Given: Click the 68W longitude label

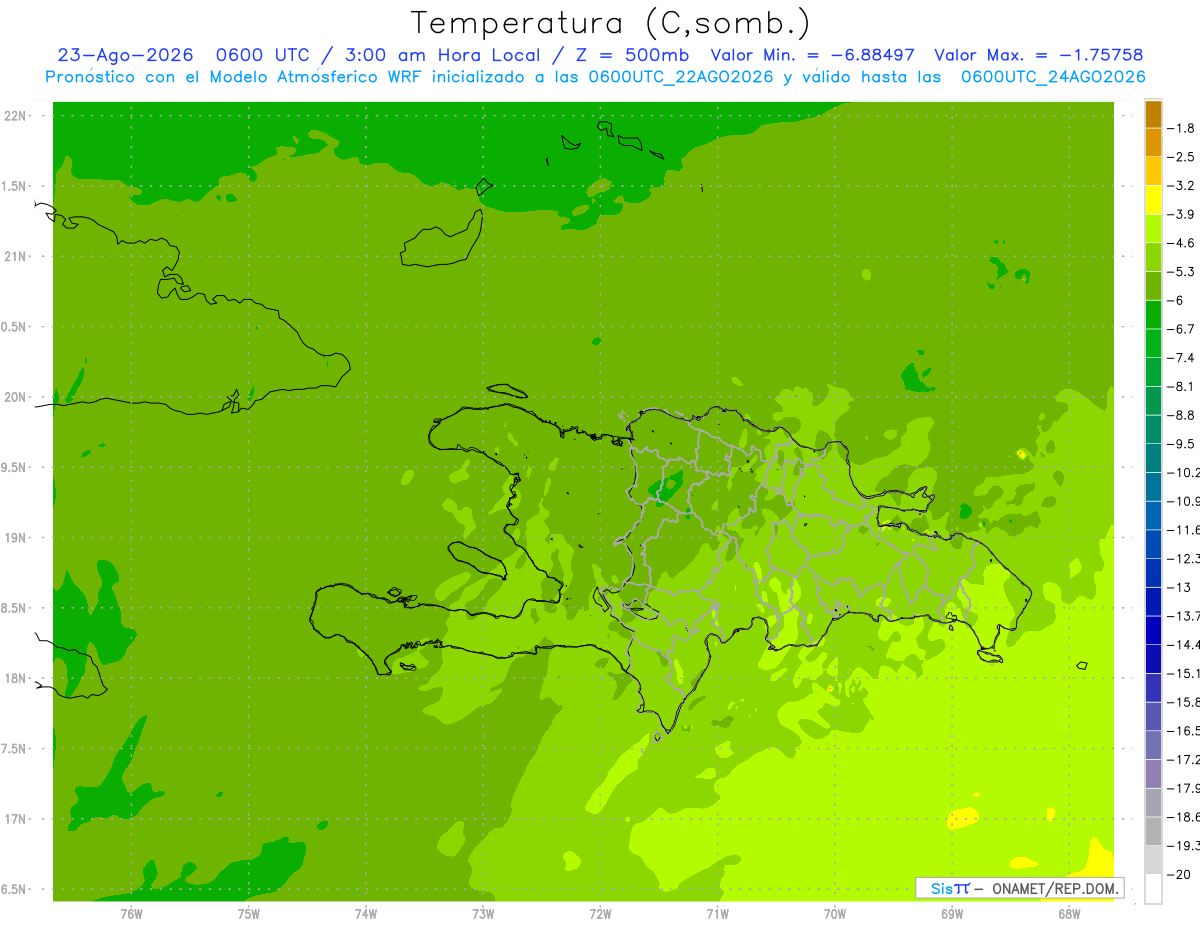Looking at the screenshot, I should pos(1069,913).
